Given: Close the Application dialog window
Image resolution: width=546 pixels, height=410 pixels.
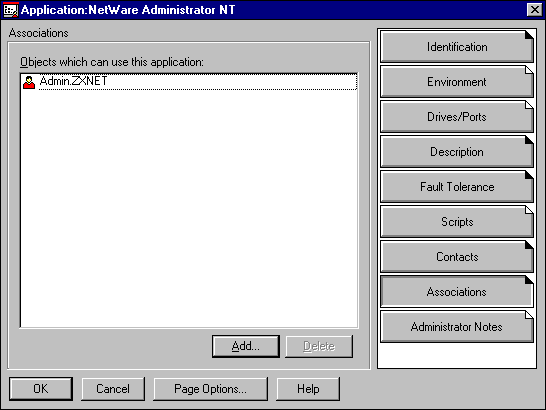Looking at the screenshot, I should (535, 10).
